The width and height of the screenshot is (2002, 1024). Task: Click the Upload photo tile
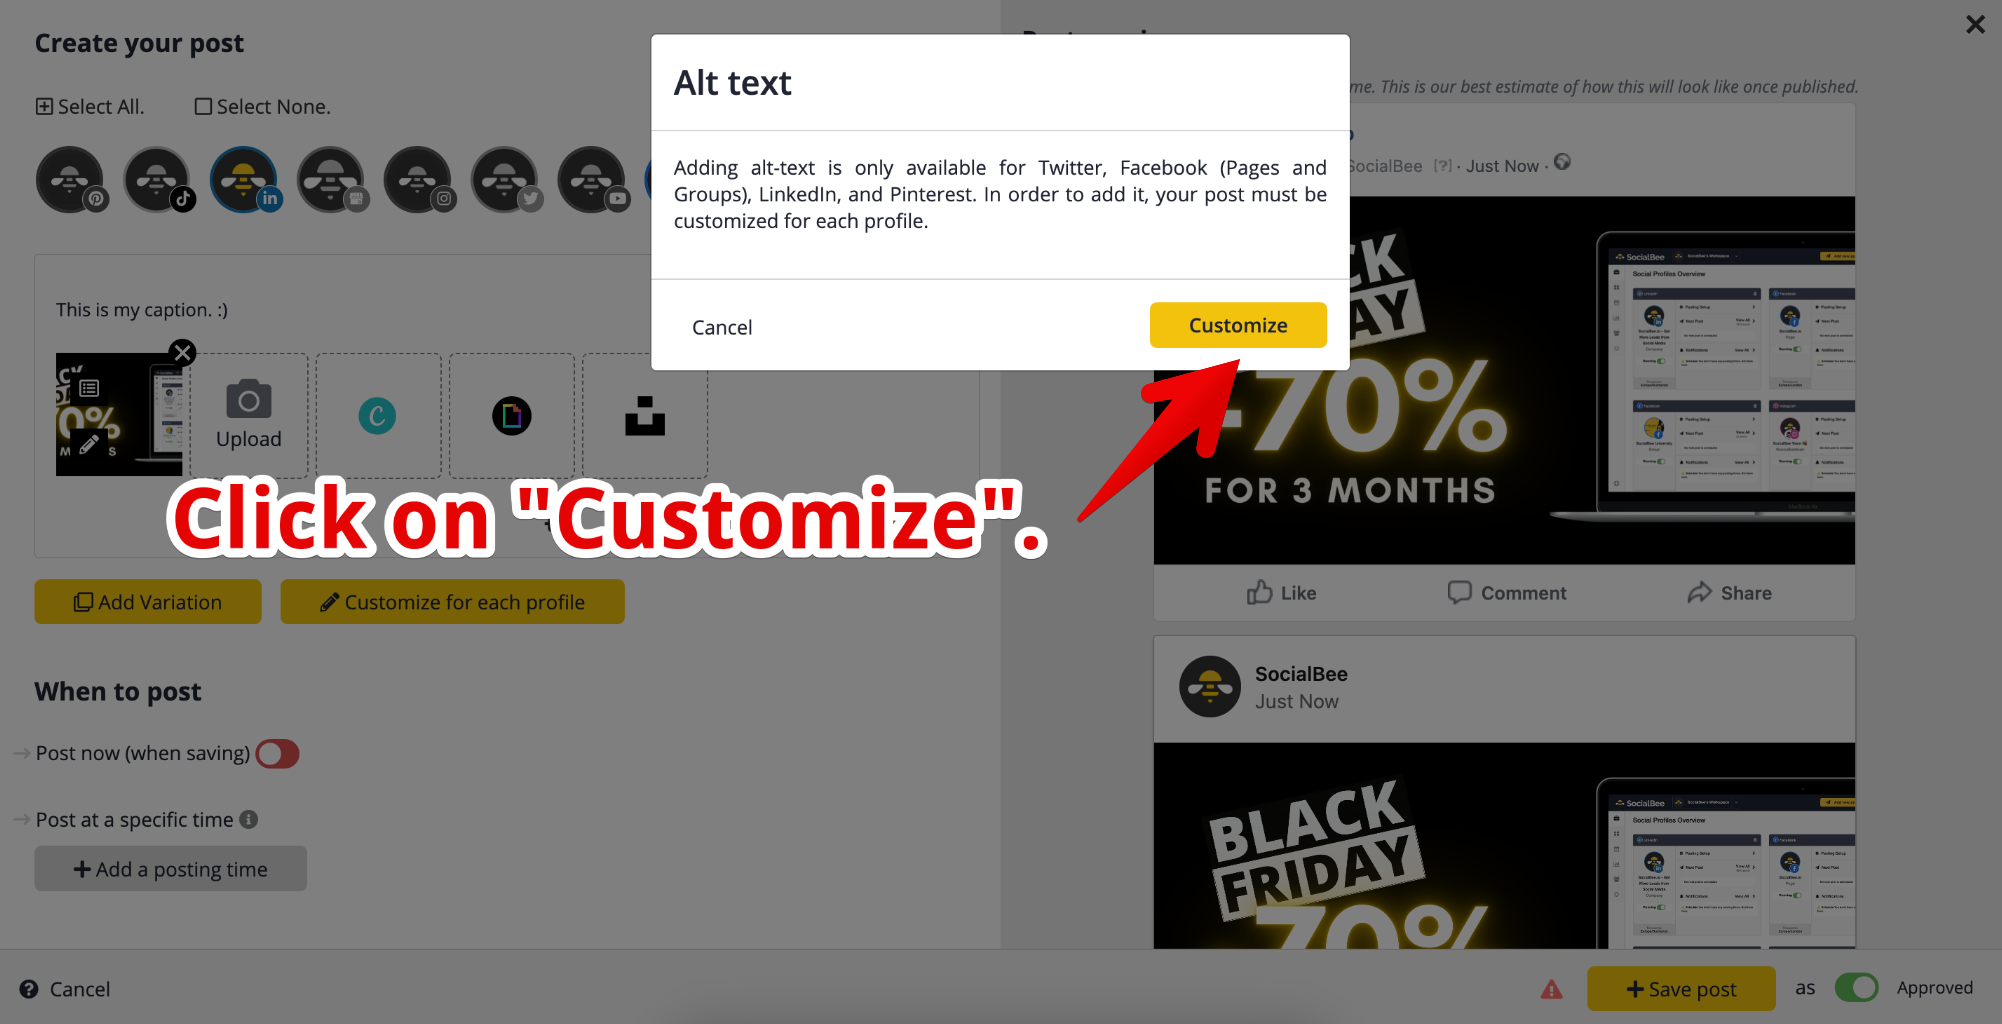[249, 415]
